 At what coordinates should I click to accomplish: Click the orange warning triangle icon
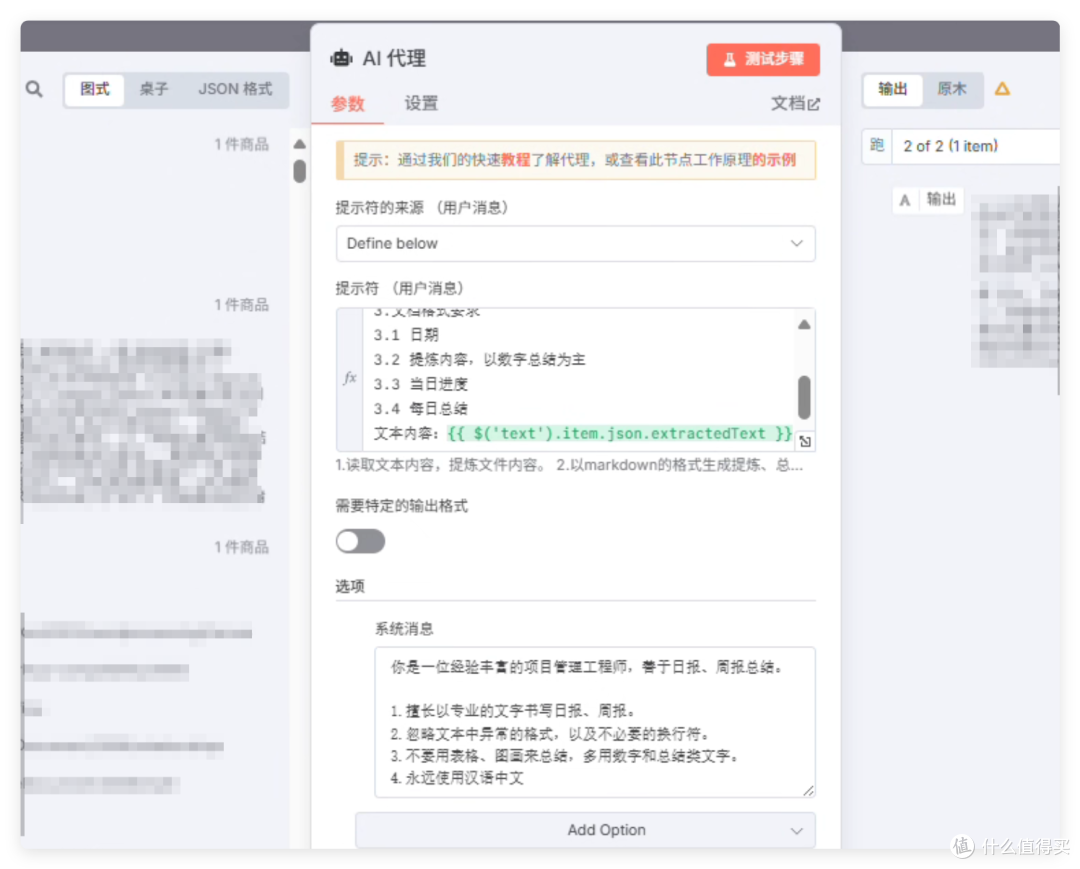(1002, 89)
